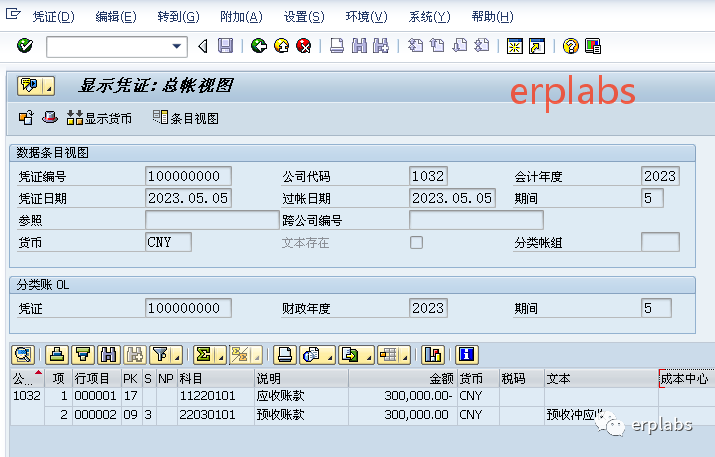Open the 凭证(D) menu
715x457 pixels.
(53, 17)
